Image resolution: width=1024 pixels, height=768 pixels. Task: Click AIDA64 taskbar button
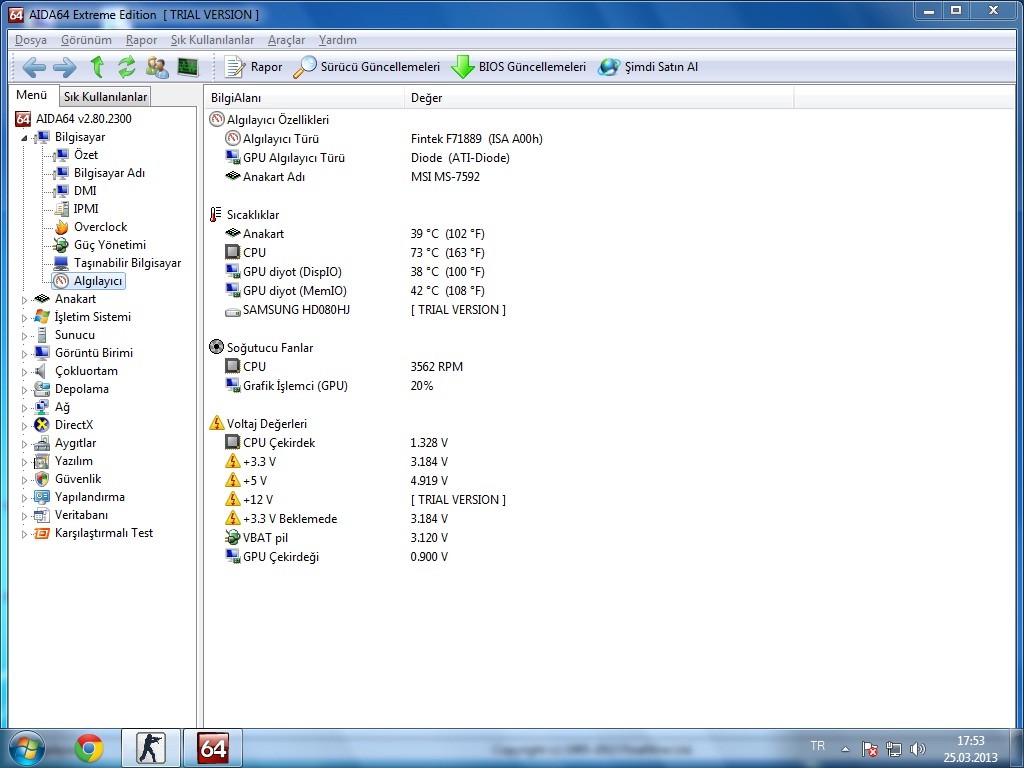click(213, 748)
